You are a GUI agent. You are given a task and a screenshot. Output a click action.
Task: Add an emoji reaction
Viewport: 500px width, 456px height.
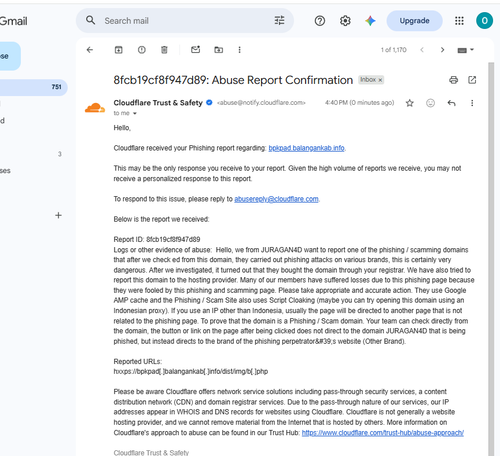[430, 103]
